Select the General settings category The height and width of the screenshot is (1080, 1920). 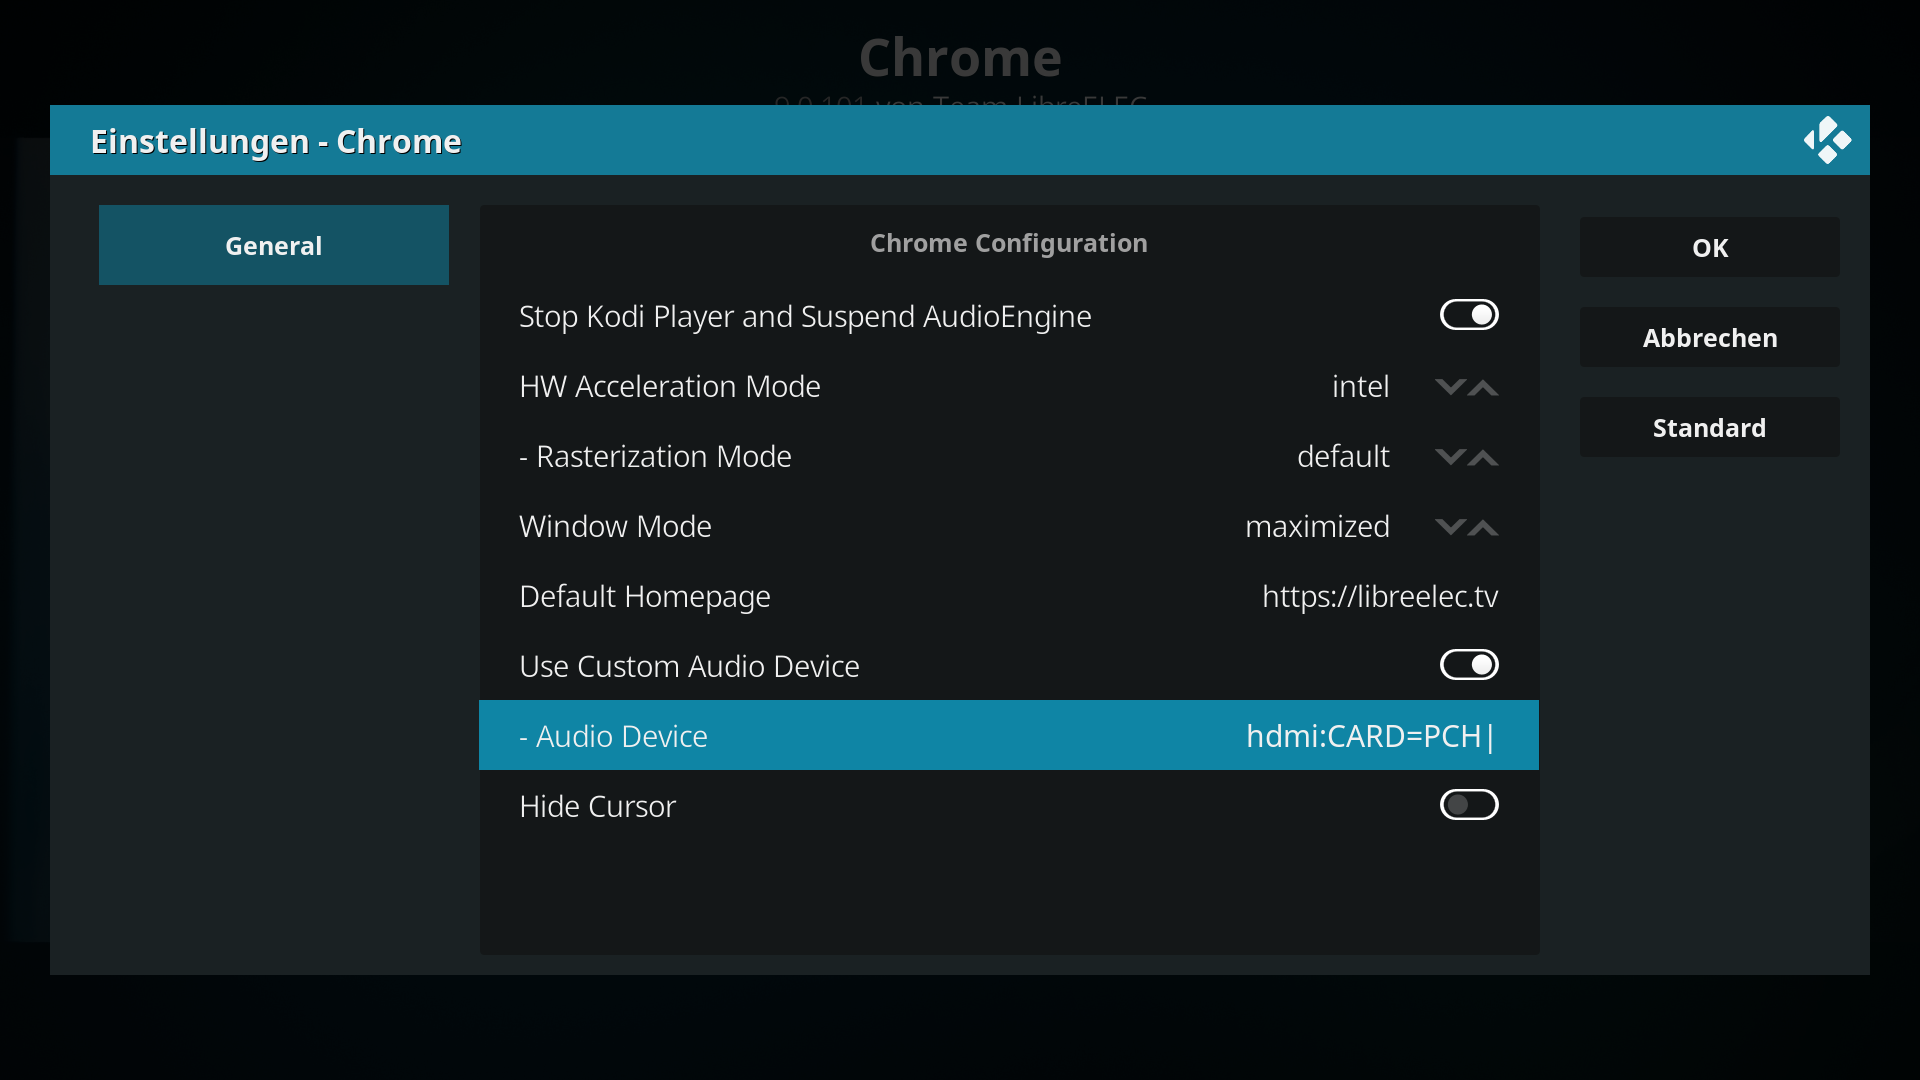274,245
